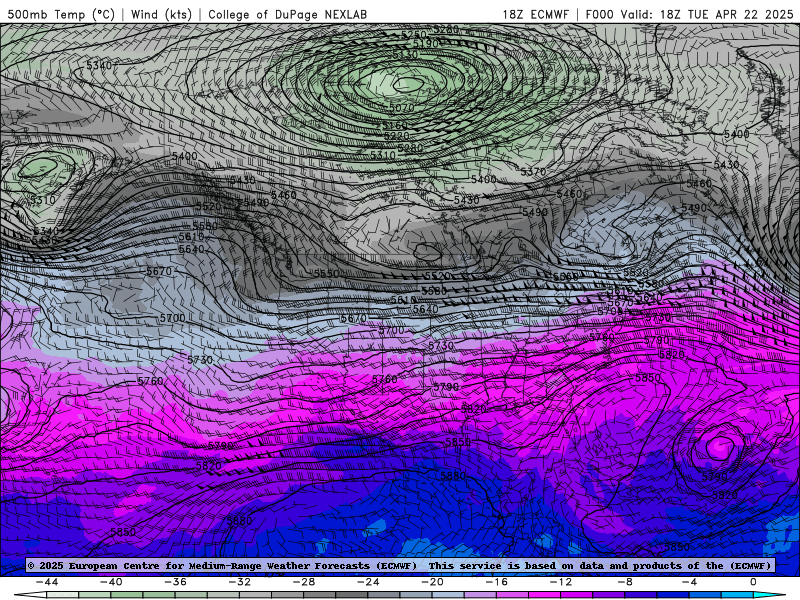This screenshot has width=800, height=600.
Task: Click the -8 color scale label
Action: [x=626, y=582]
